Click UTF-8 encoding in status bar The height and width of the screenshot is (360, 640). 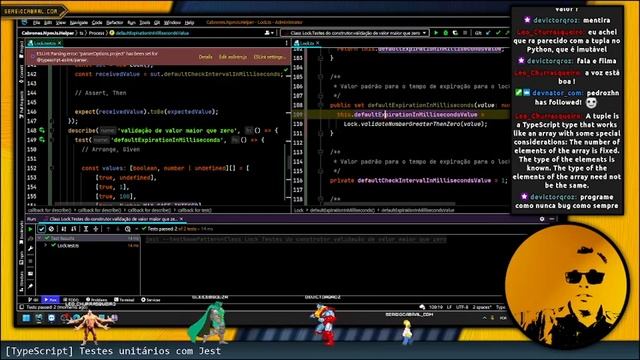462,307
